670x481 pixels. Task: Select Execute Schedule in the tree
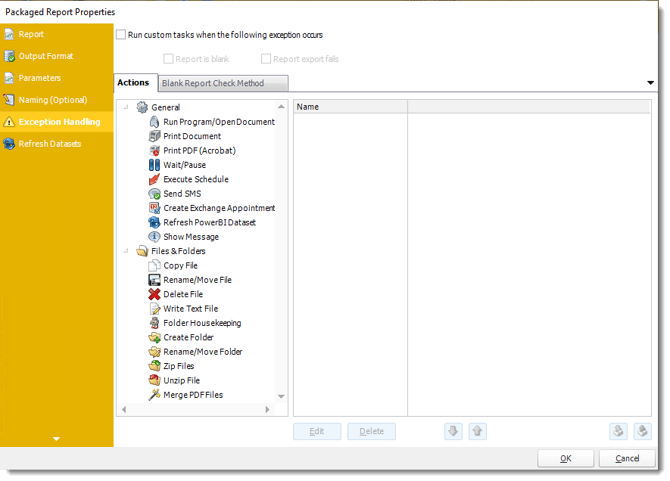click(x=196, y=179)
